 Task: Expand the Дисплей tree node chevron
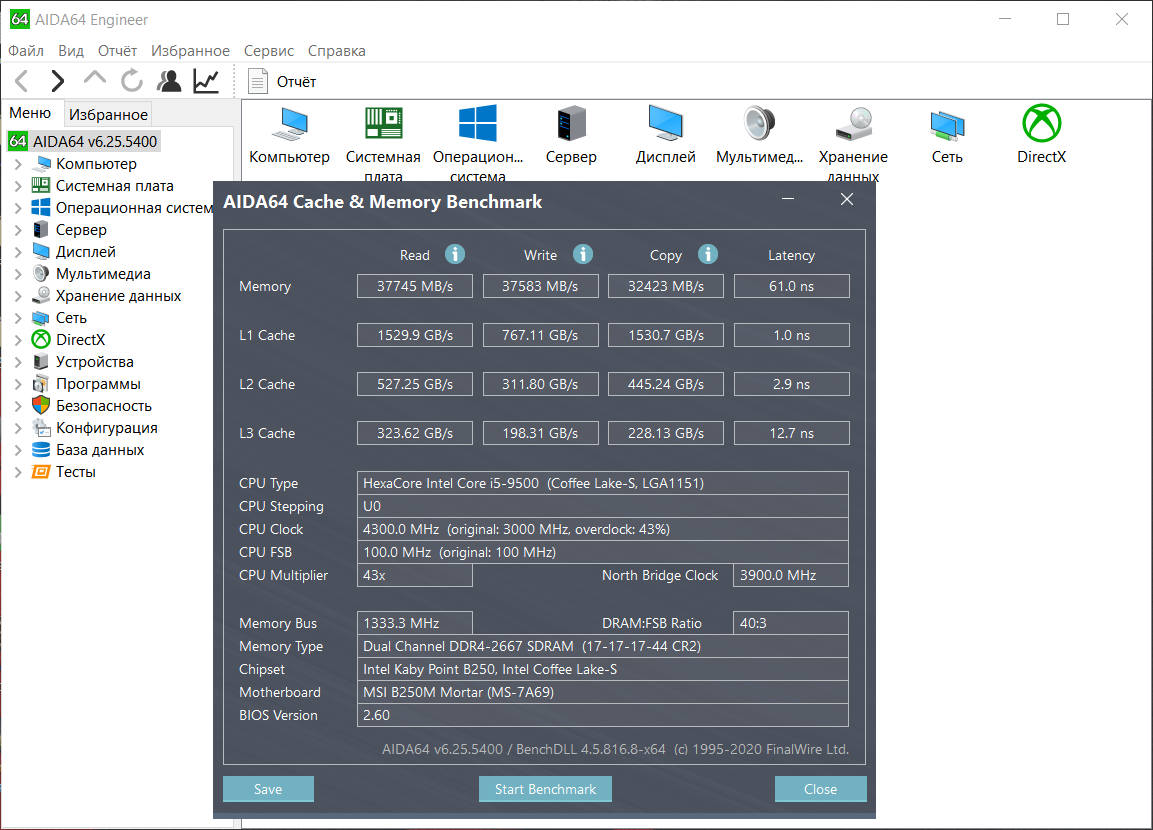[18, 252]
